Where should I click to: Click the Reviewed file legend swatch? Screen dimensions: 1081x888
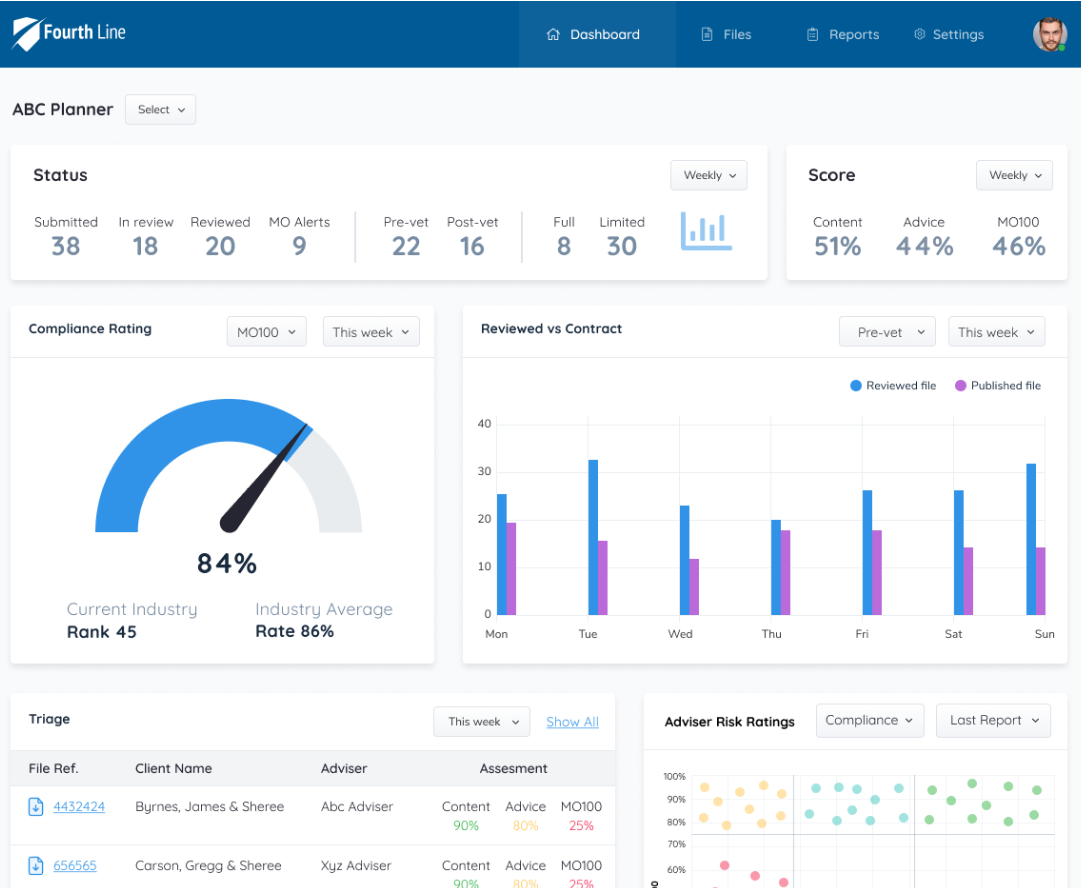pos(856,386)
